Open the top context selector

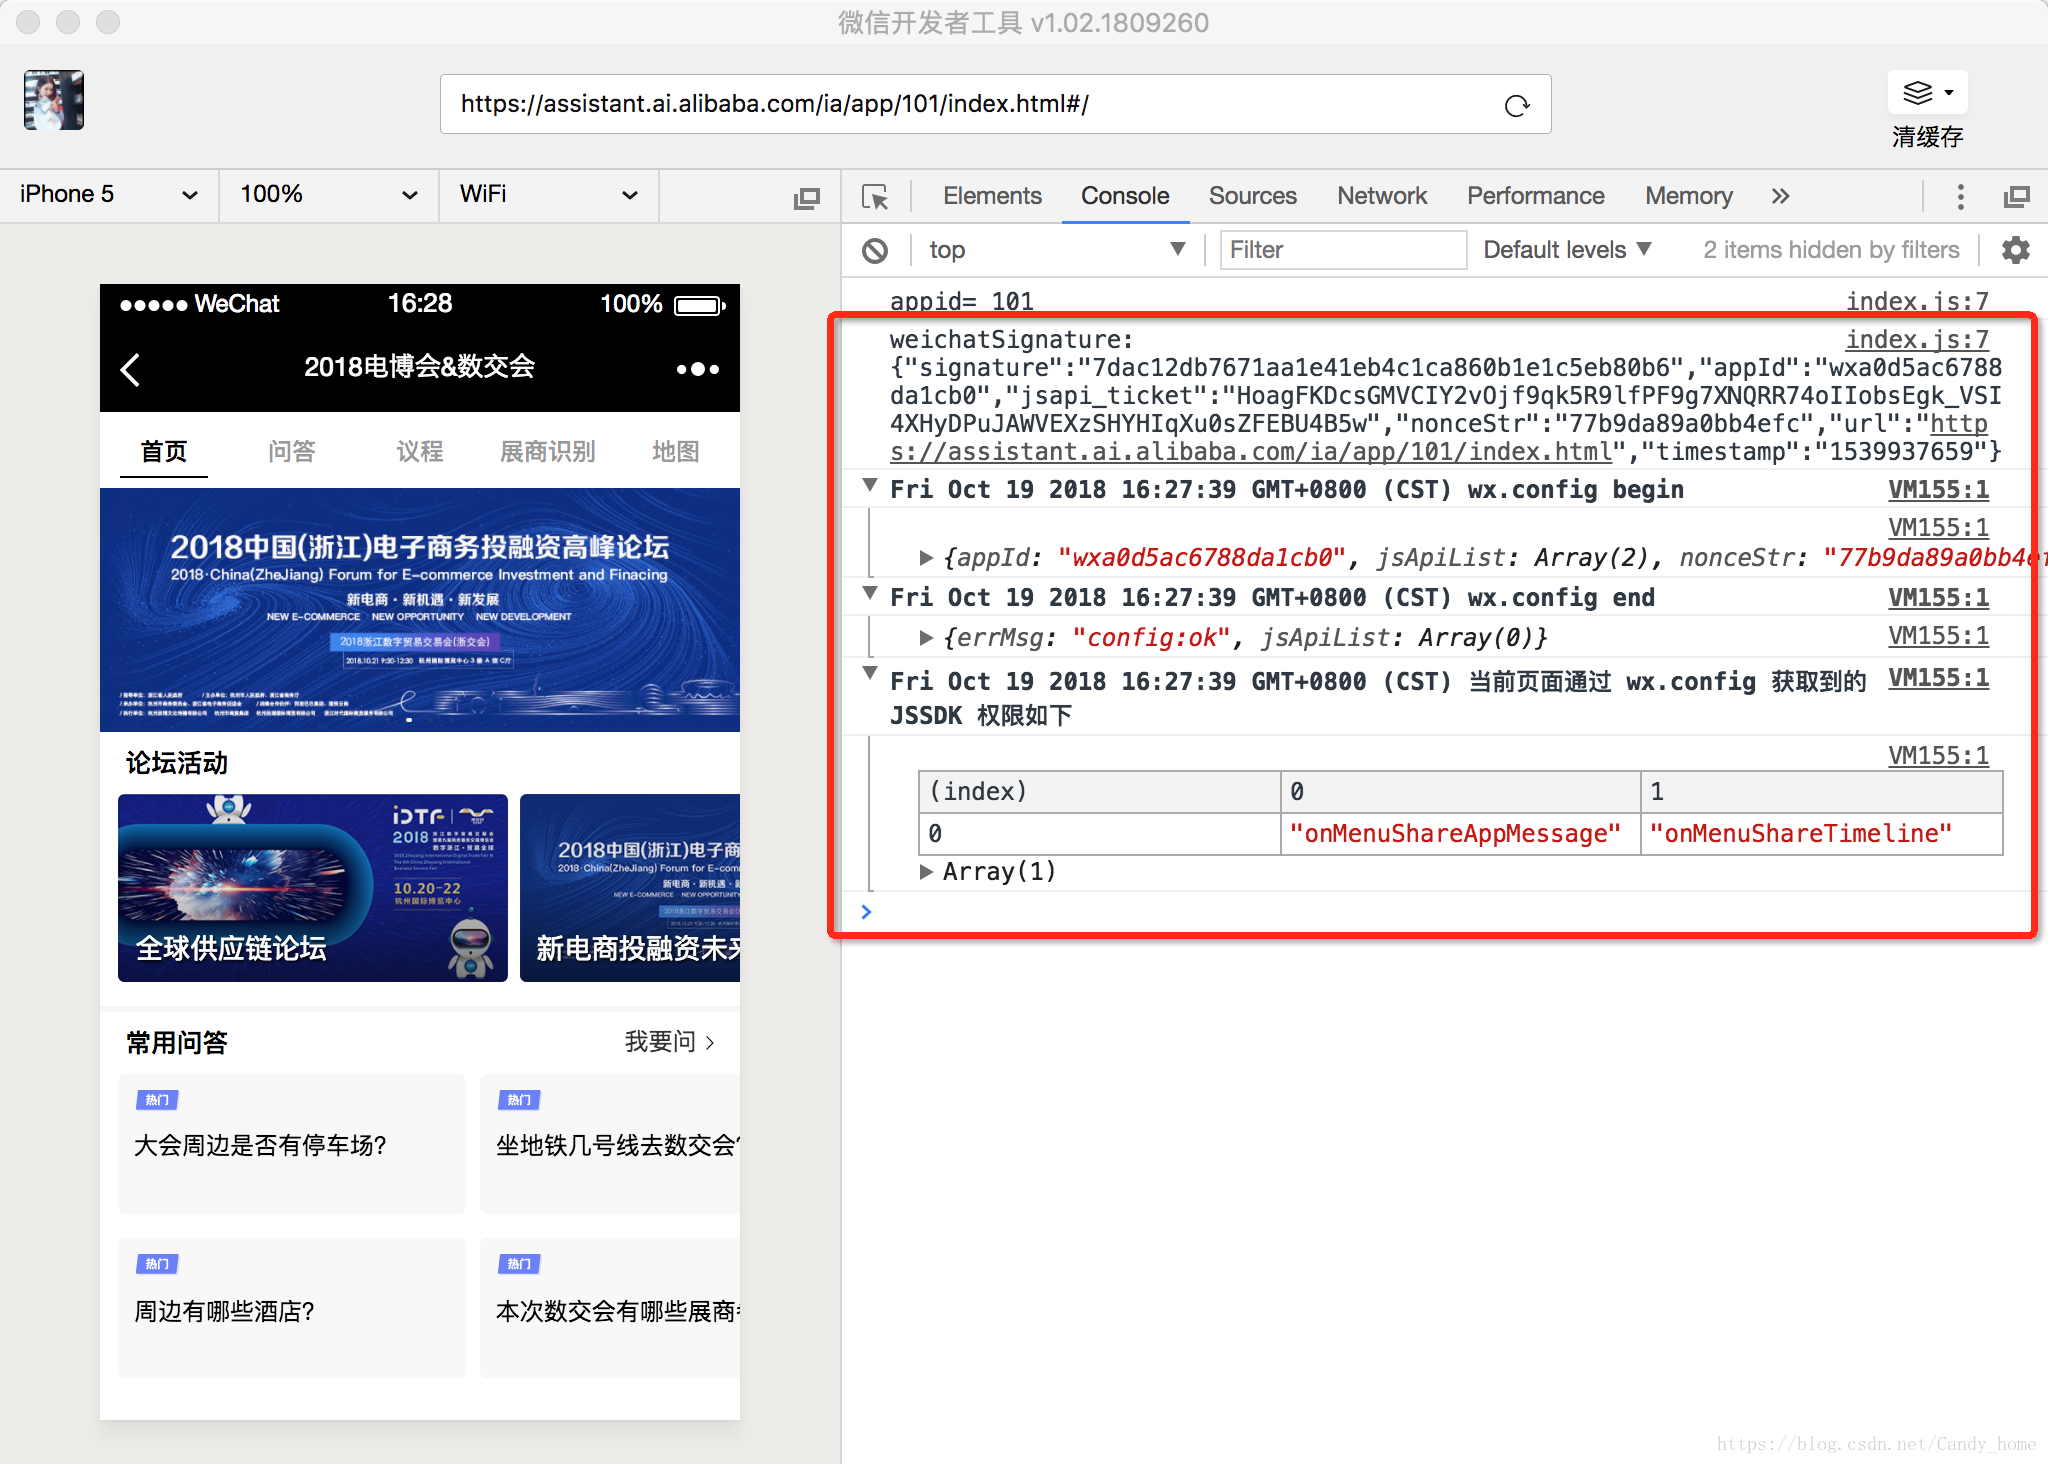[1057, 250]
